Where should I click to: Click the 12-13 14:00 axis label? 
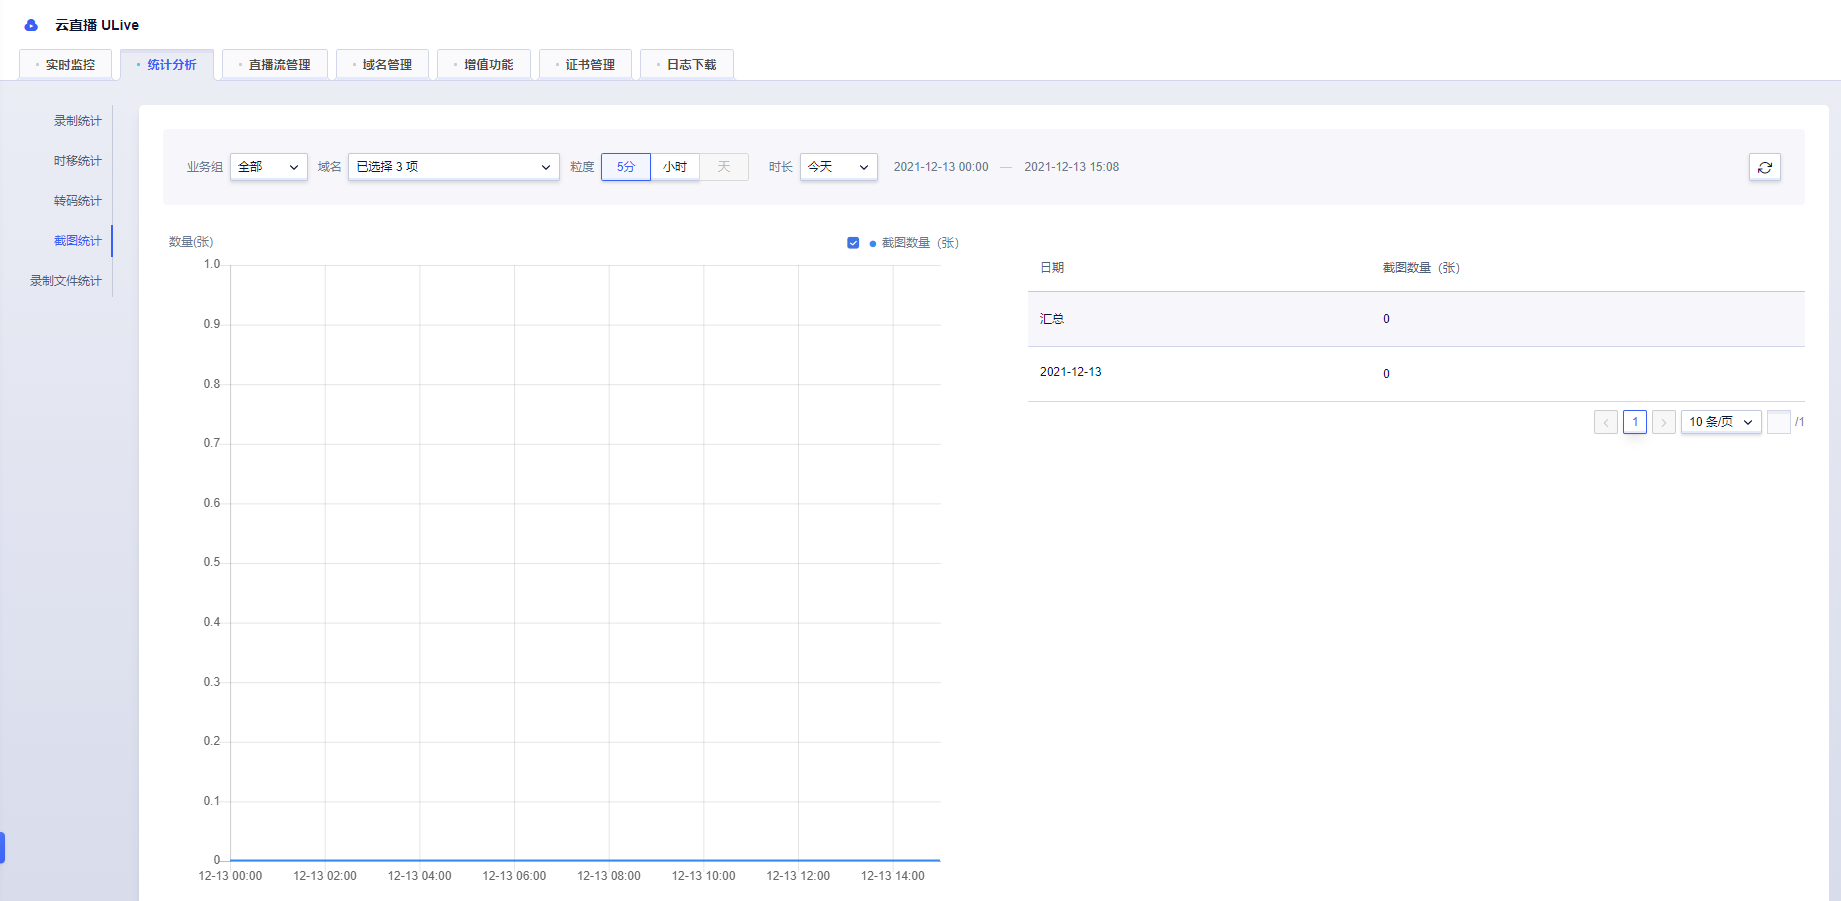click(x=893, y=876)
